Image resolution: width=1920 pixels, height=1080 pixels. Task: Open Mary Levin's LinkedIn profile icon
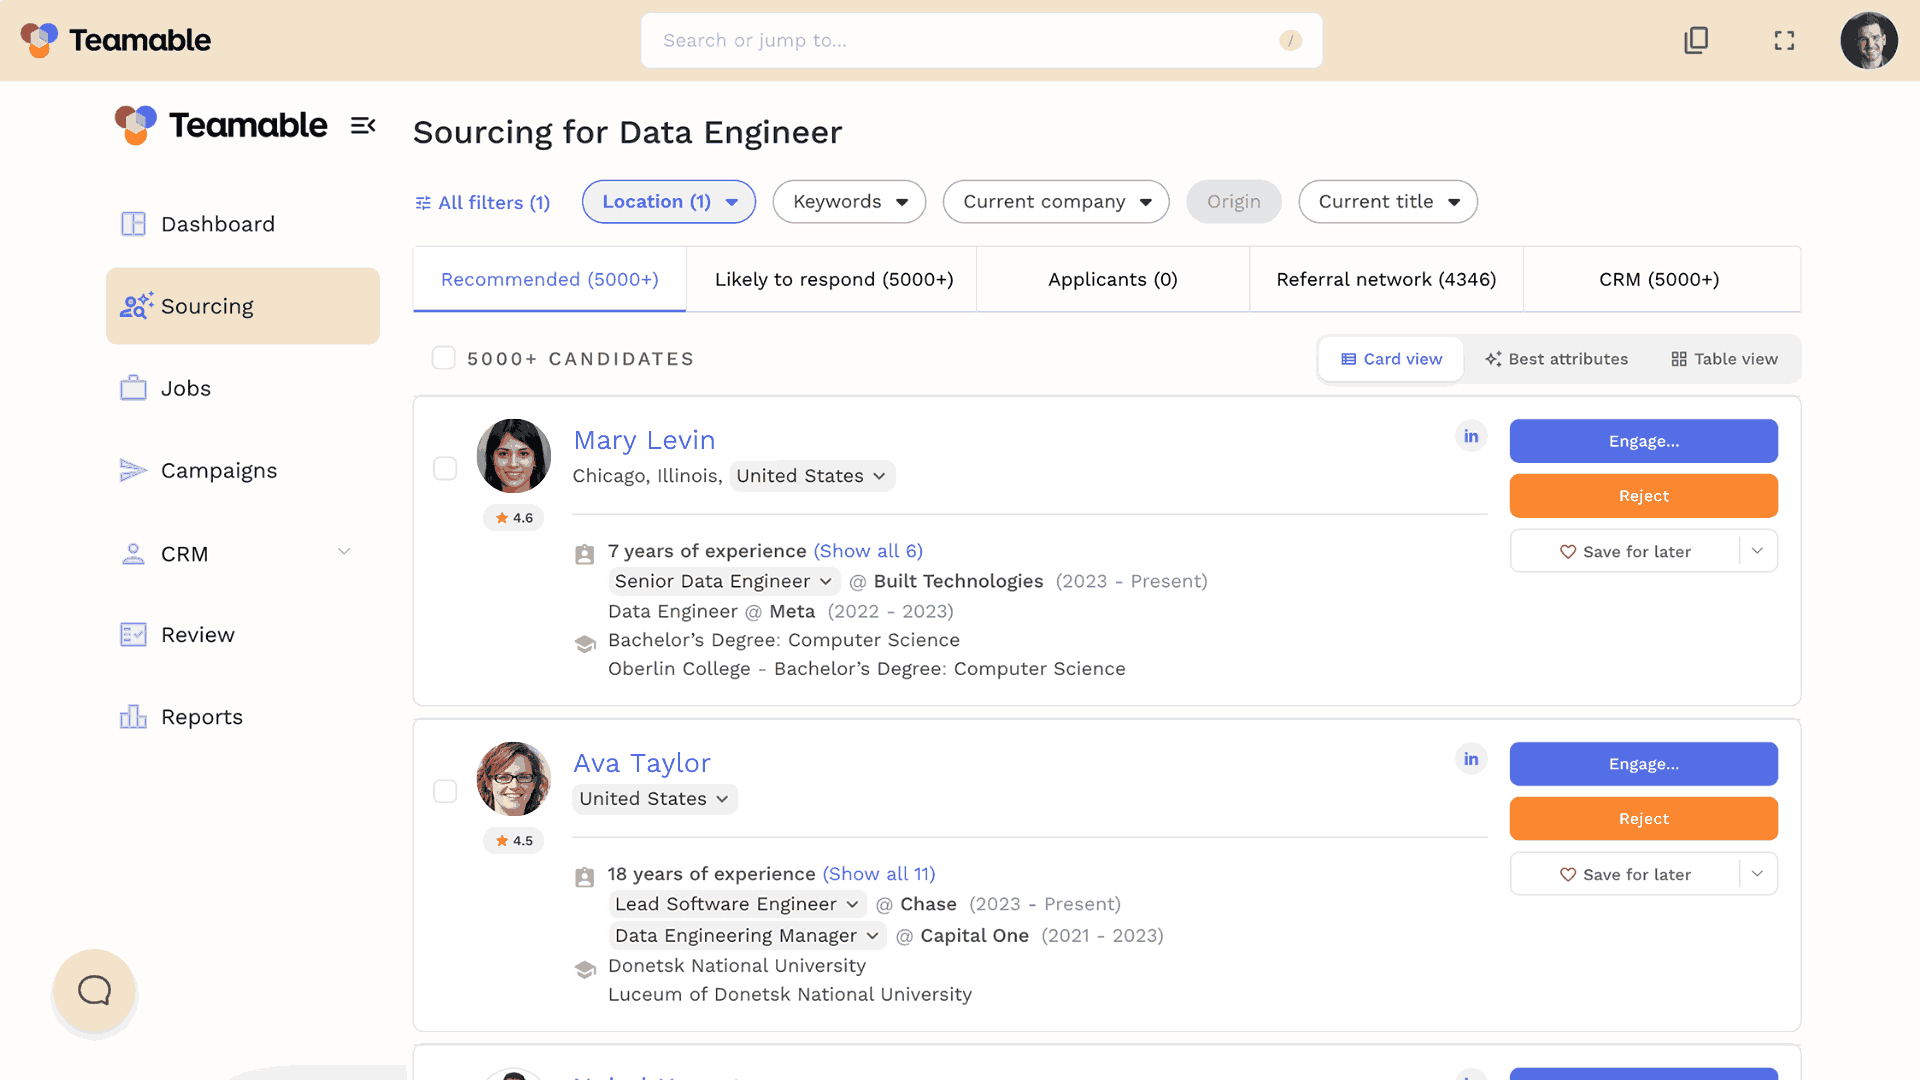(x=1471, y=436)
